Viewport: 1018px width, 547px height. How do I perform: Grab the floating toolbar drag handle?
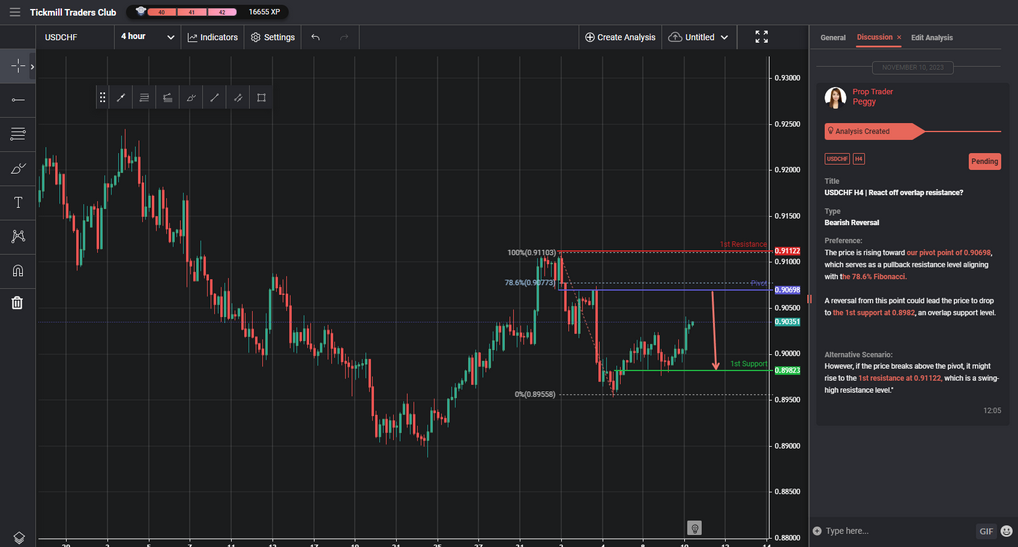click(102, 98)
